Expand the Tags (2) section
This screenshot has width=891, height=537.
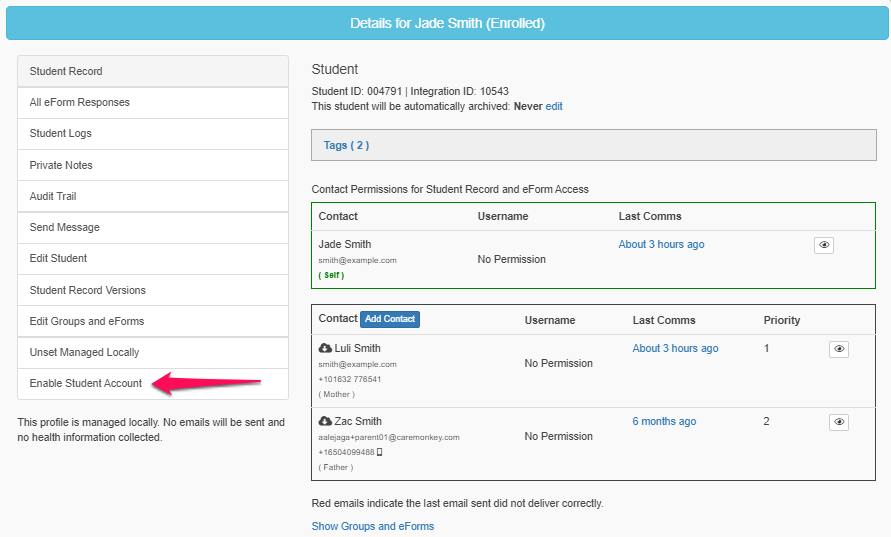[x=346, y=145]
